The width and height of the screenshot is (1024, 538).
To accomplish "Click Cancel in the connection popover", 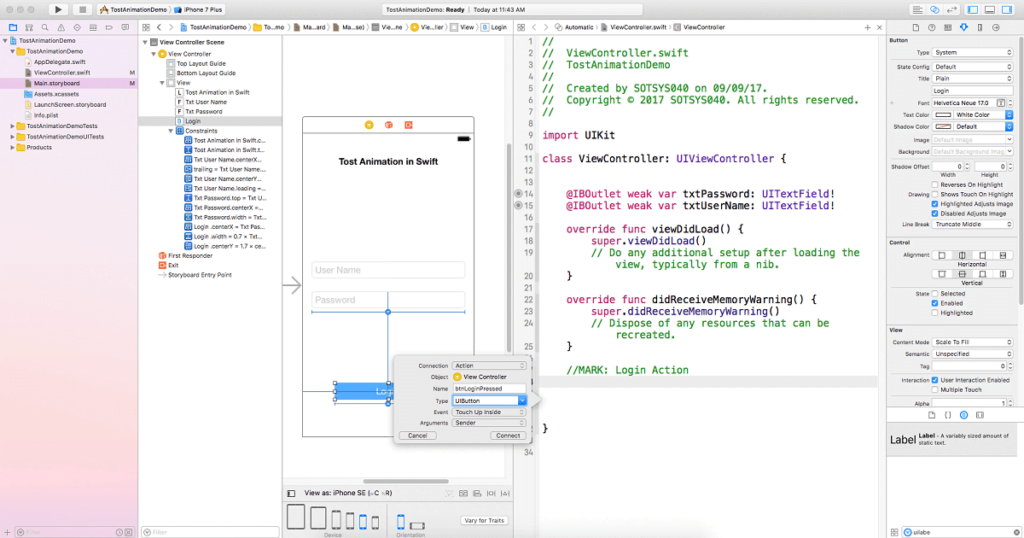I will click(x=418, y=435).
